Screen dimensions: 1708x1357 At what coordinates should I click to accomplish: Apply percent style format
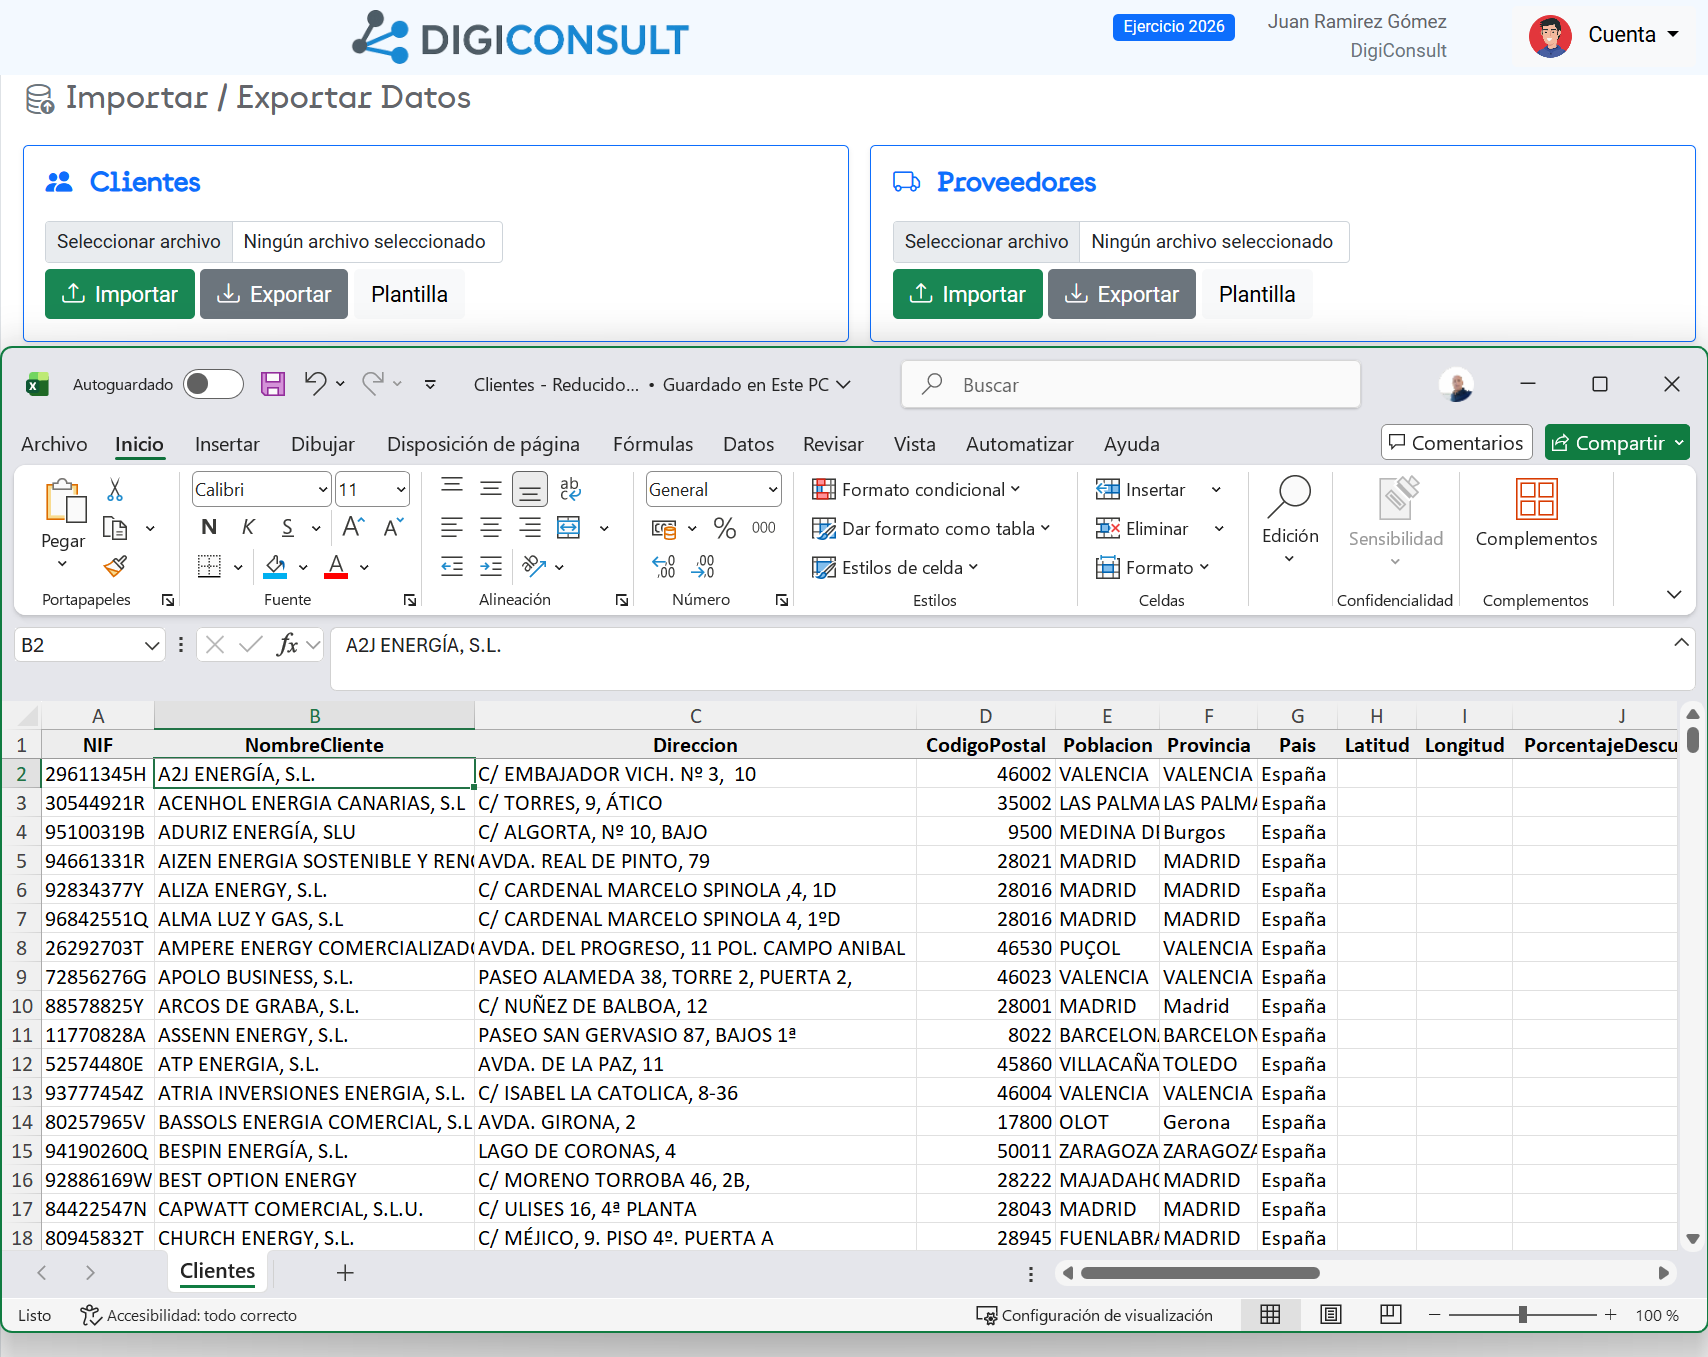(725, 527)
